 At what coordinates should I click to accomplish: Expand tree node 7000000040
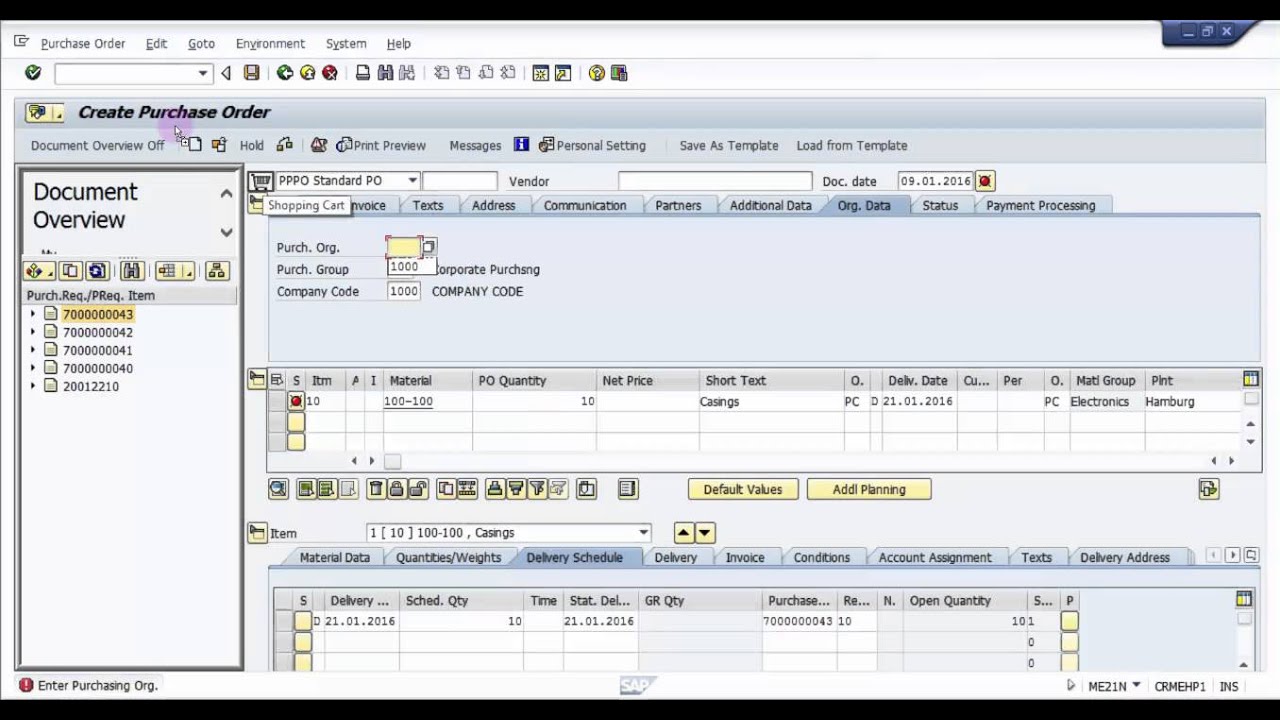click(33, 368)
